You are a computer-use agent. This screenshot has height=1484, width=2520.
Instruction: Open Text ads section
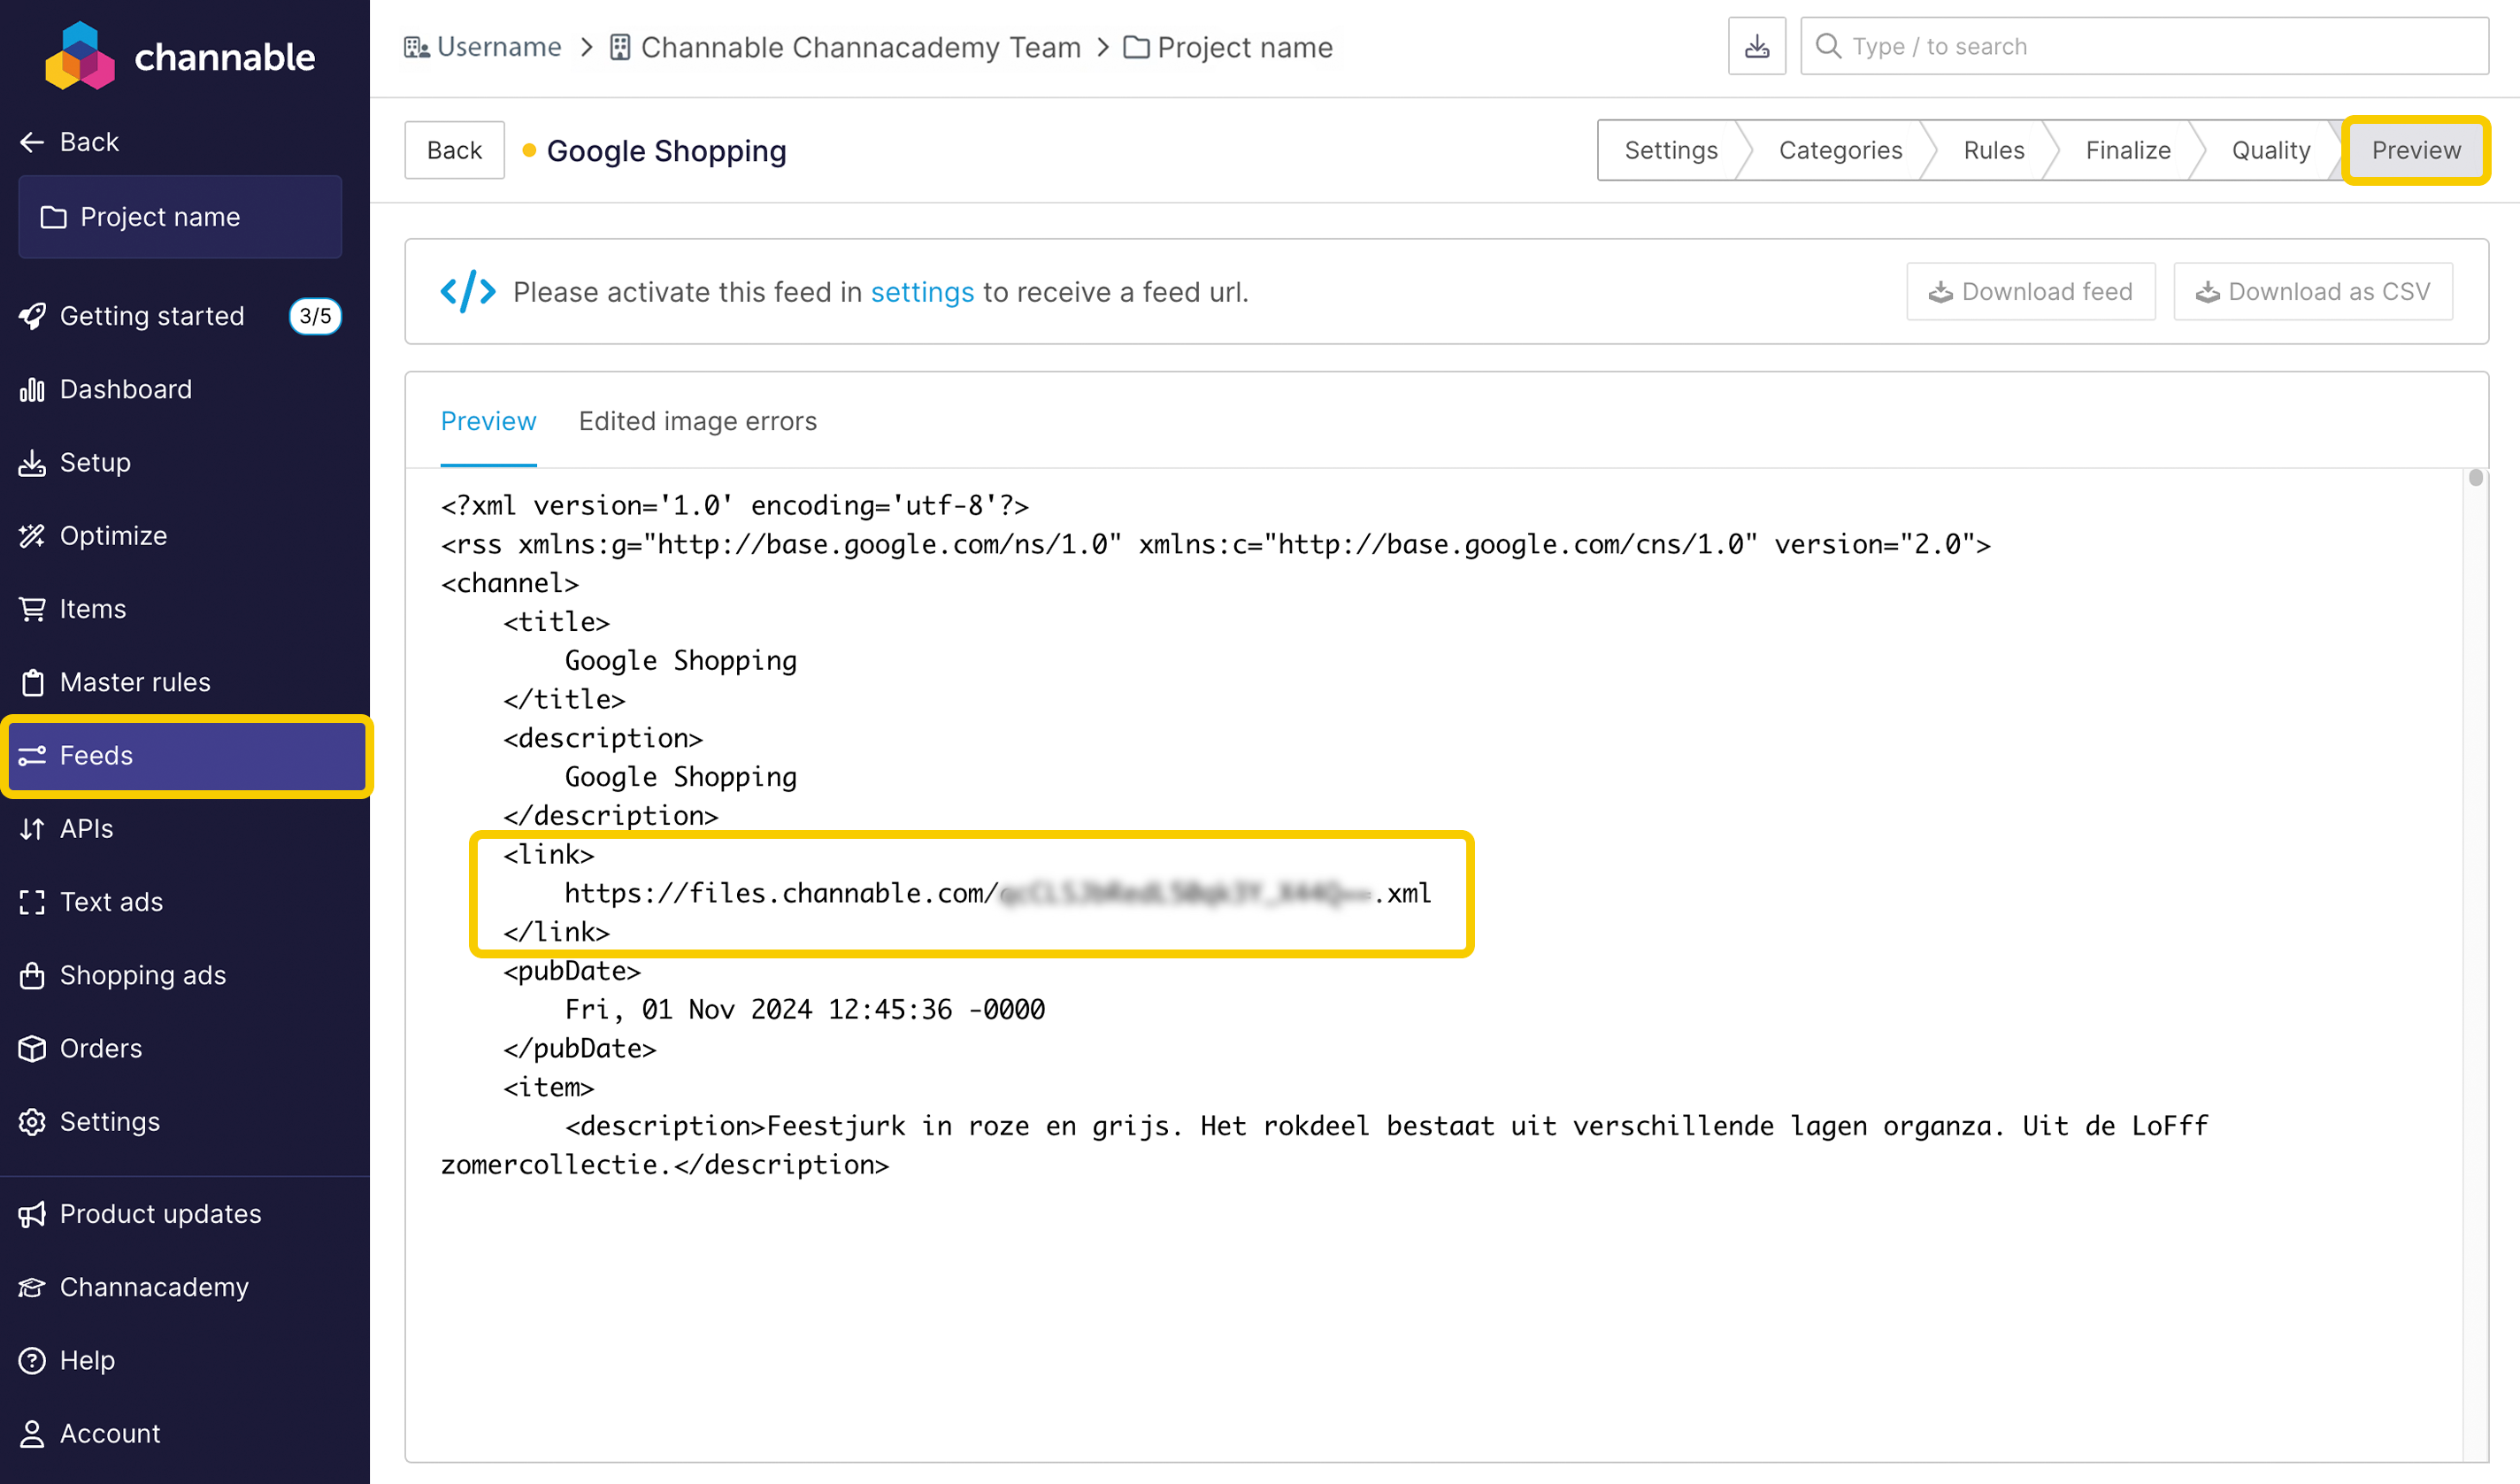coord(91,901)
